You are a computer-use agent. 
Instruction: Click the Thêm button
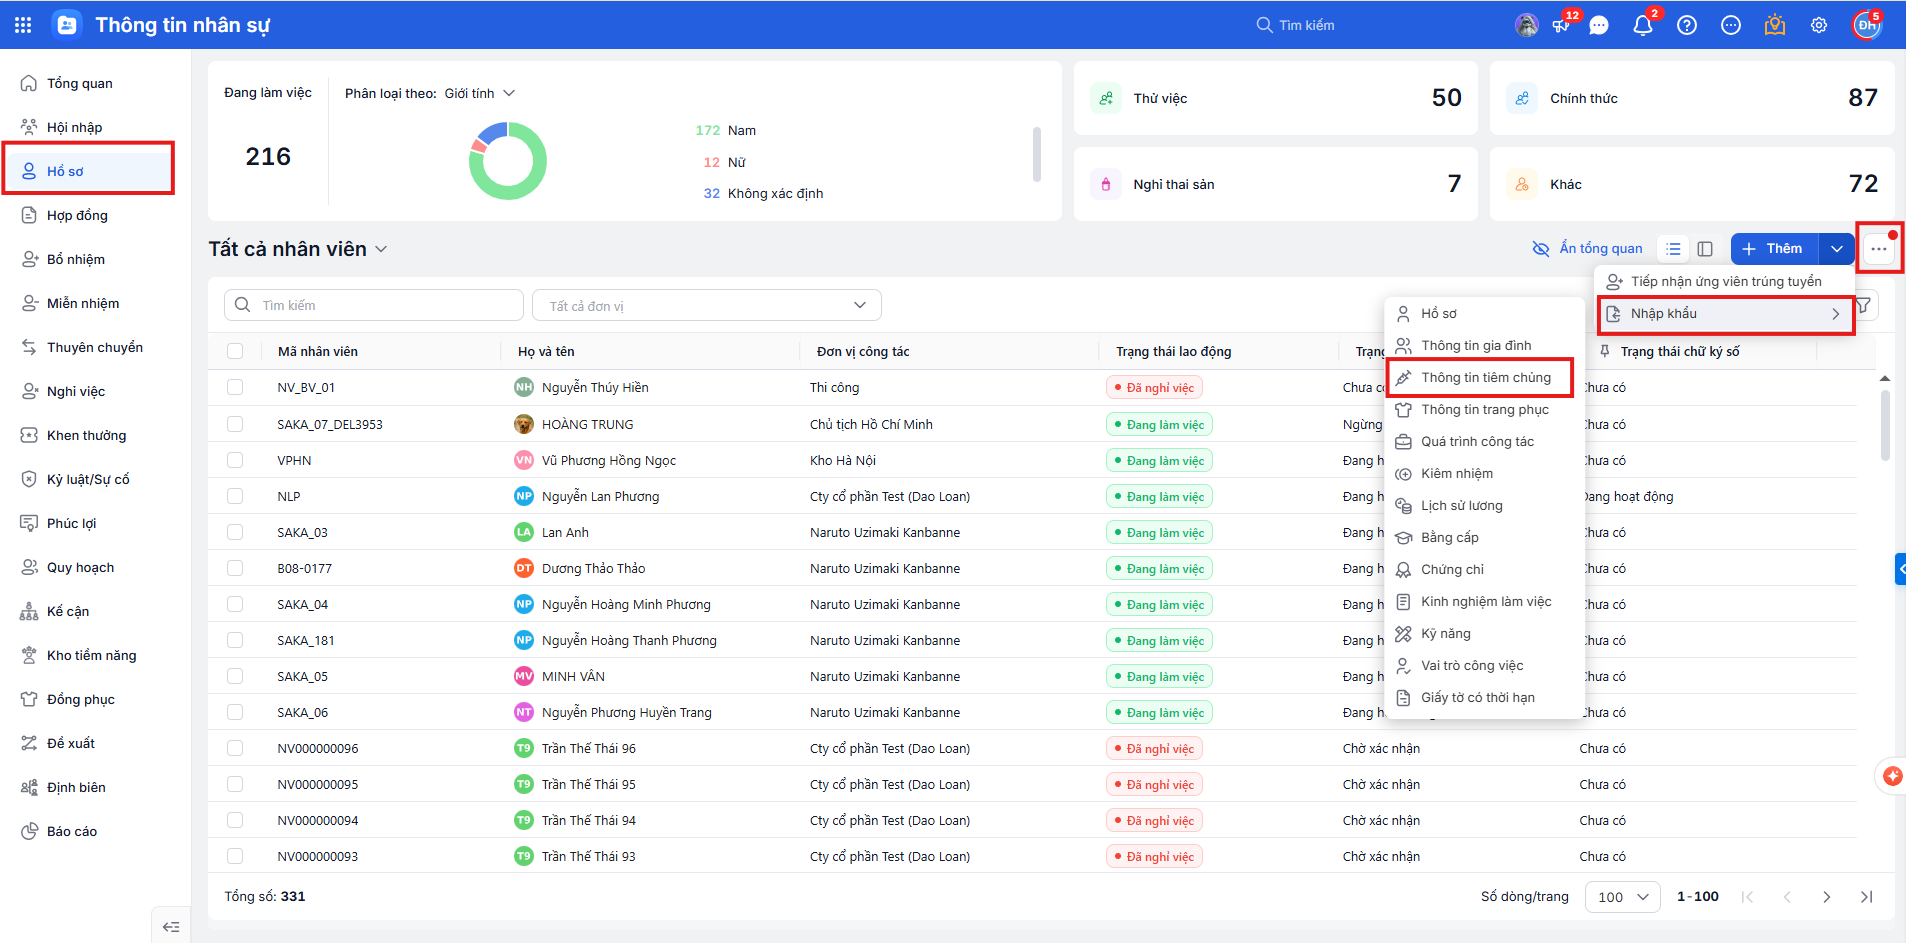tap(1775, 249)
